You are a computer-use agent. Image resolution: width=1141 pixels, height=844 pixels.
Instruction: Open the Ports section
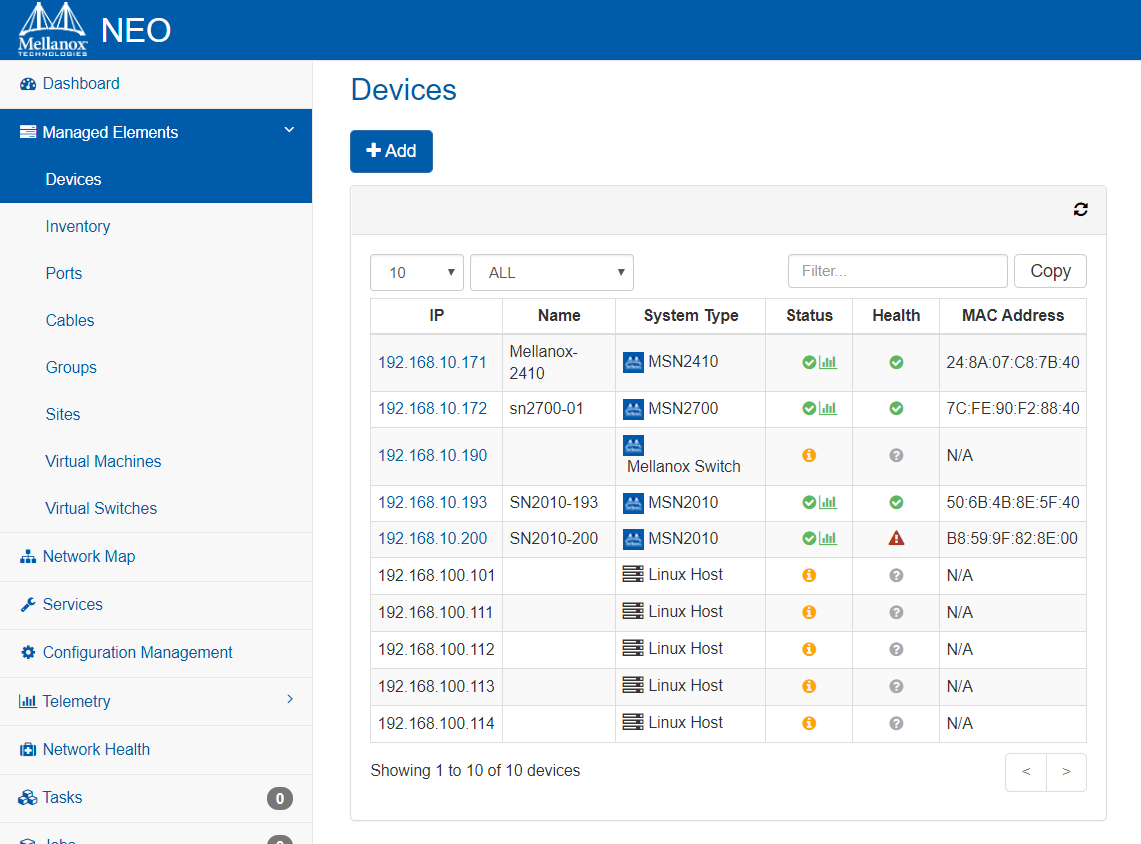pyautogui.click(x=64, y=274)
